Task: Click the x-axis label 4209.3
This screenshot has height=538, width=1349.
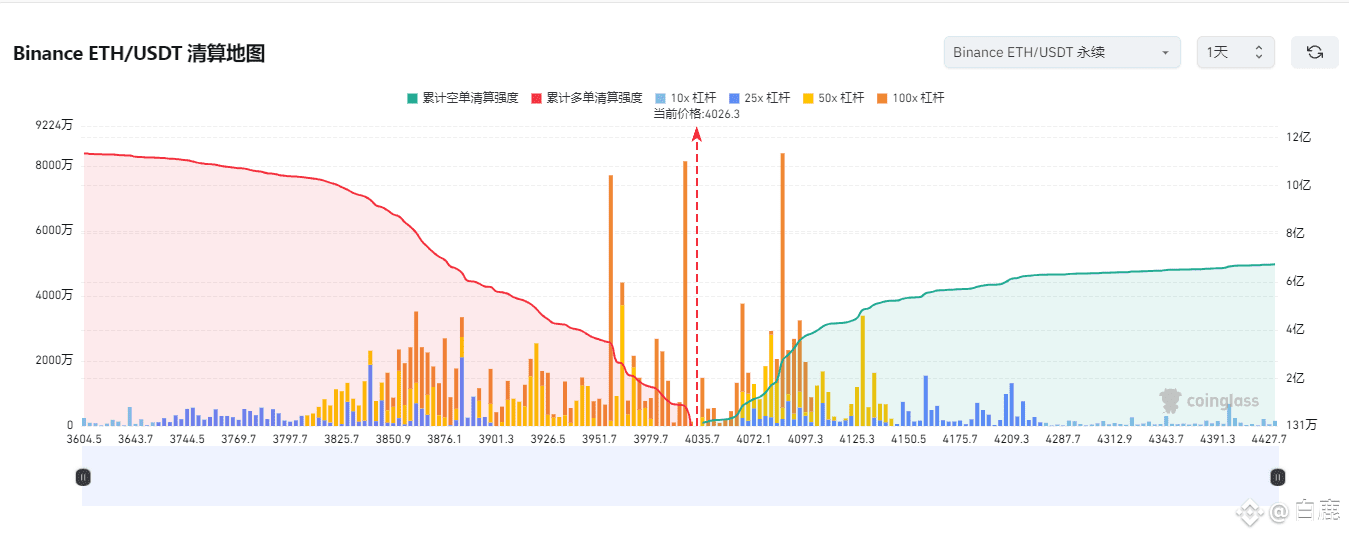Action: click(x=1012, y=439)
